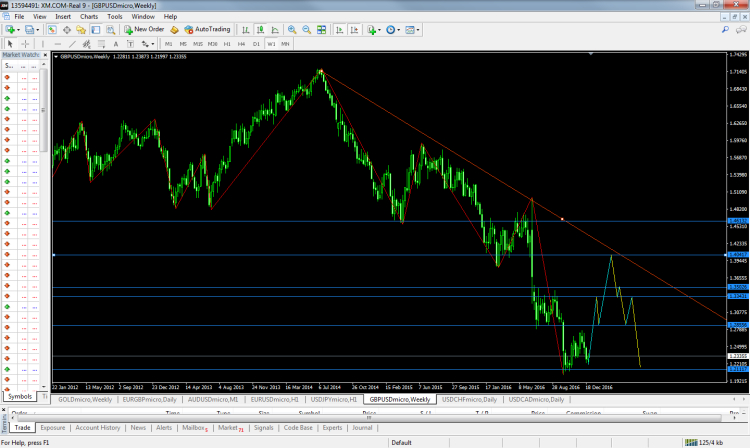This screenshot has height=448, width=750.
Task: Toggle the Navigator star-folder icon
Action: 81,30
